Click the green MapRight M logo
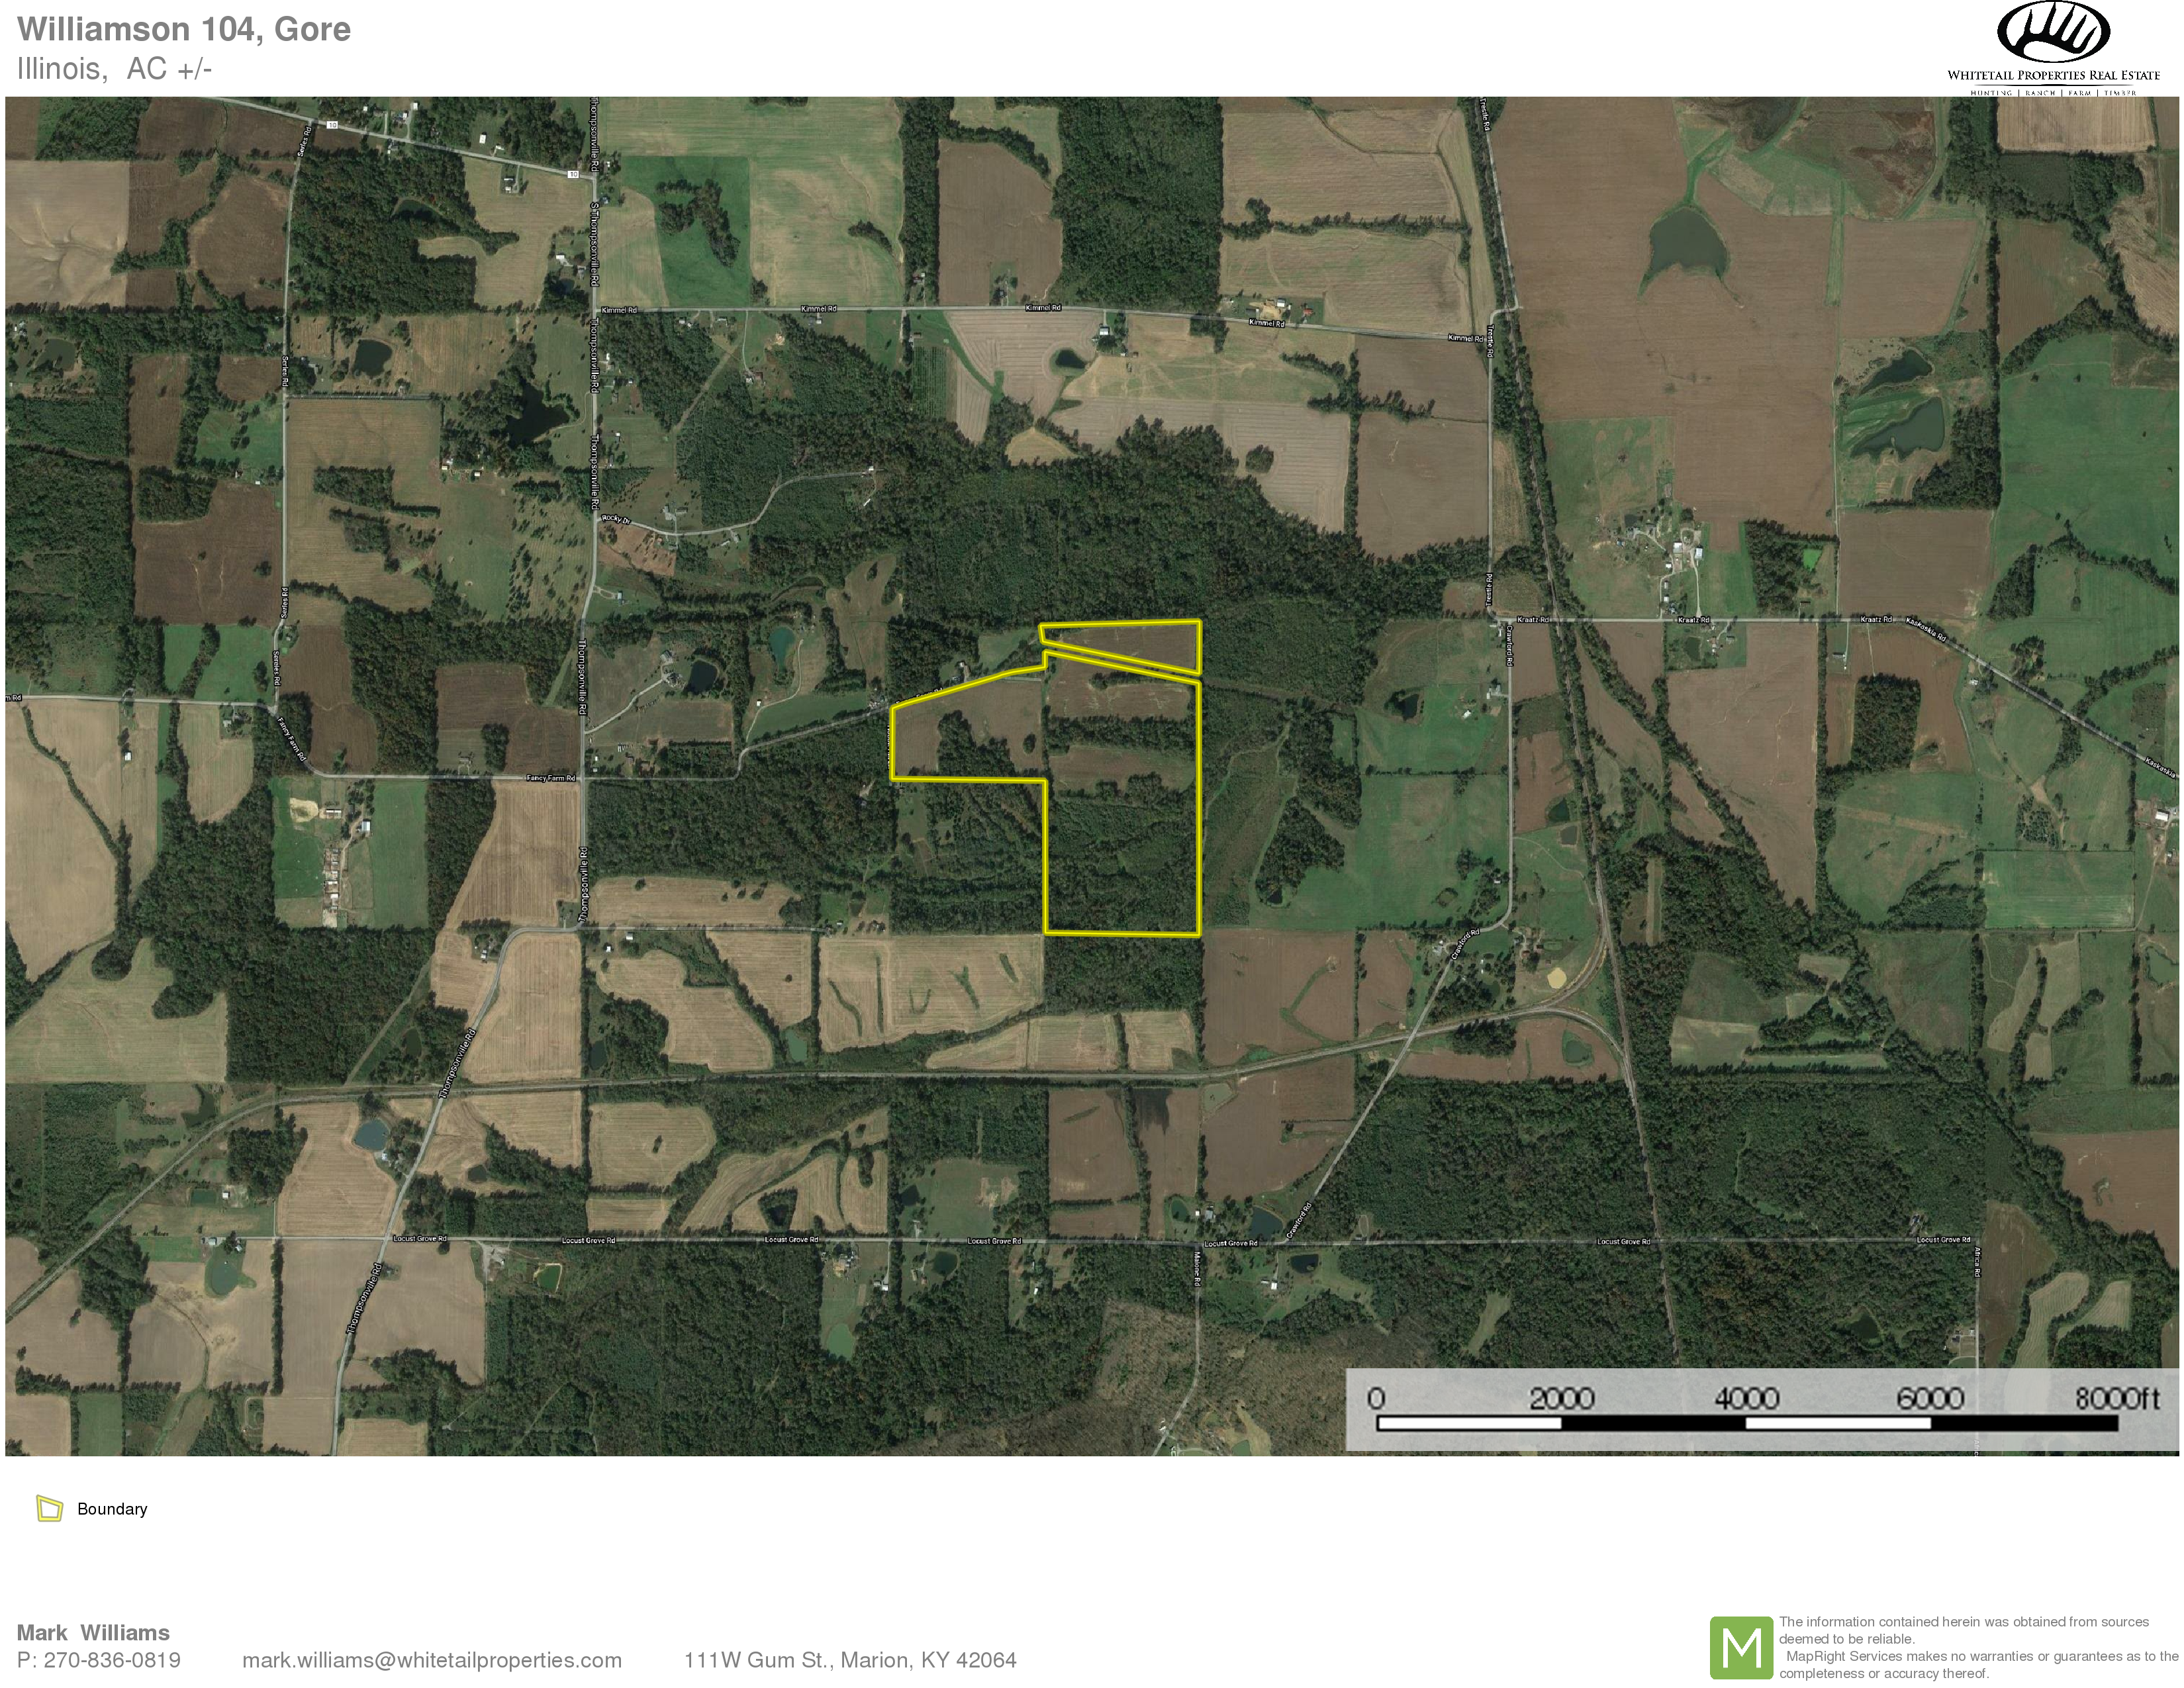Image resolution: width=2184 pixels, height=1688 pixels. coord(1742,1648)
